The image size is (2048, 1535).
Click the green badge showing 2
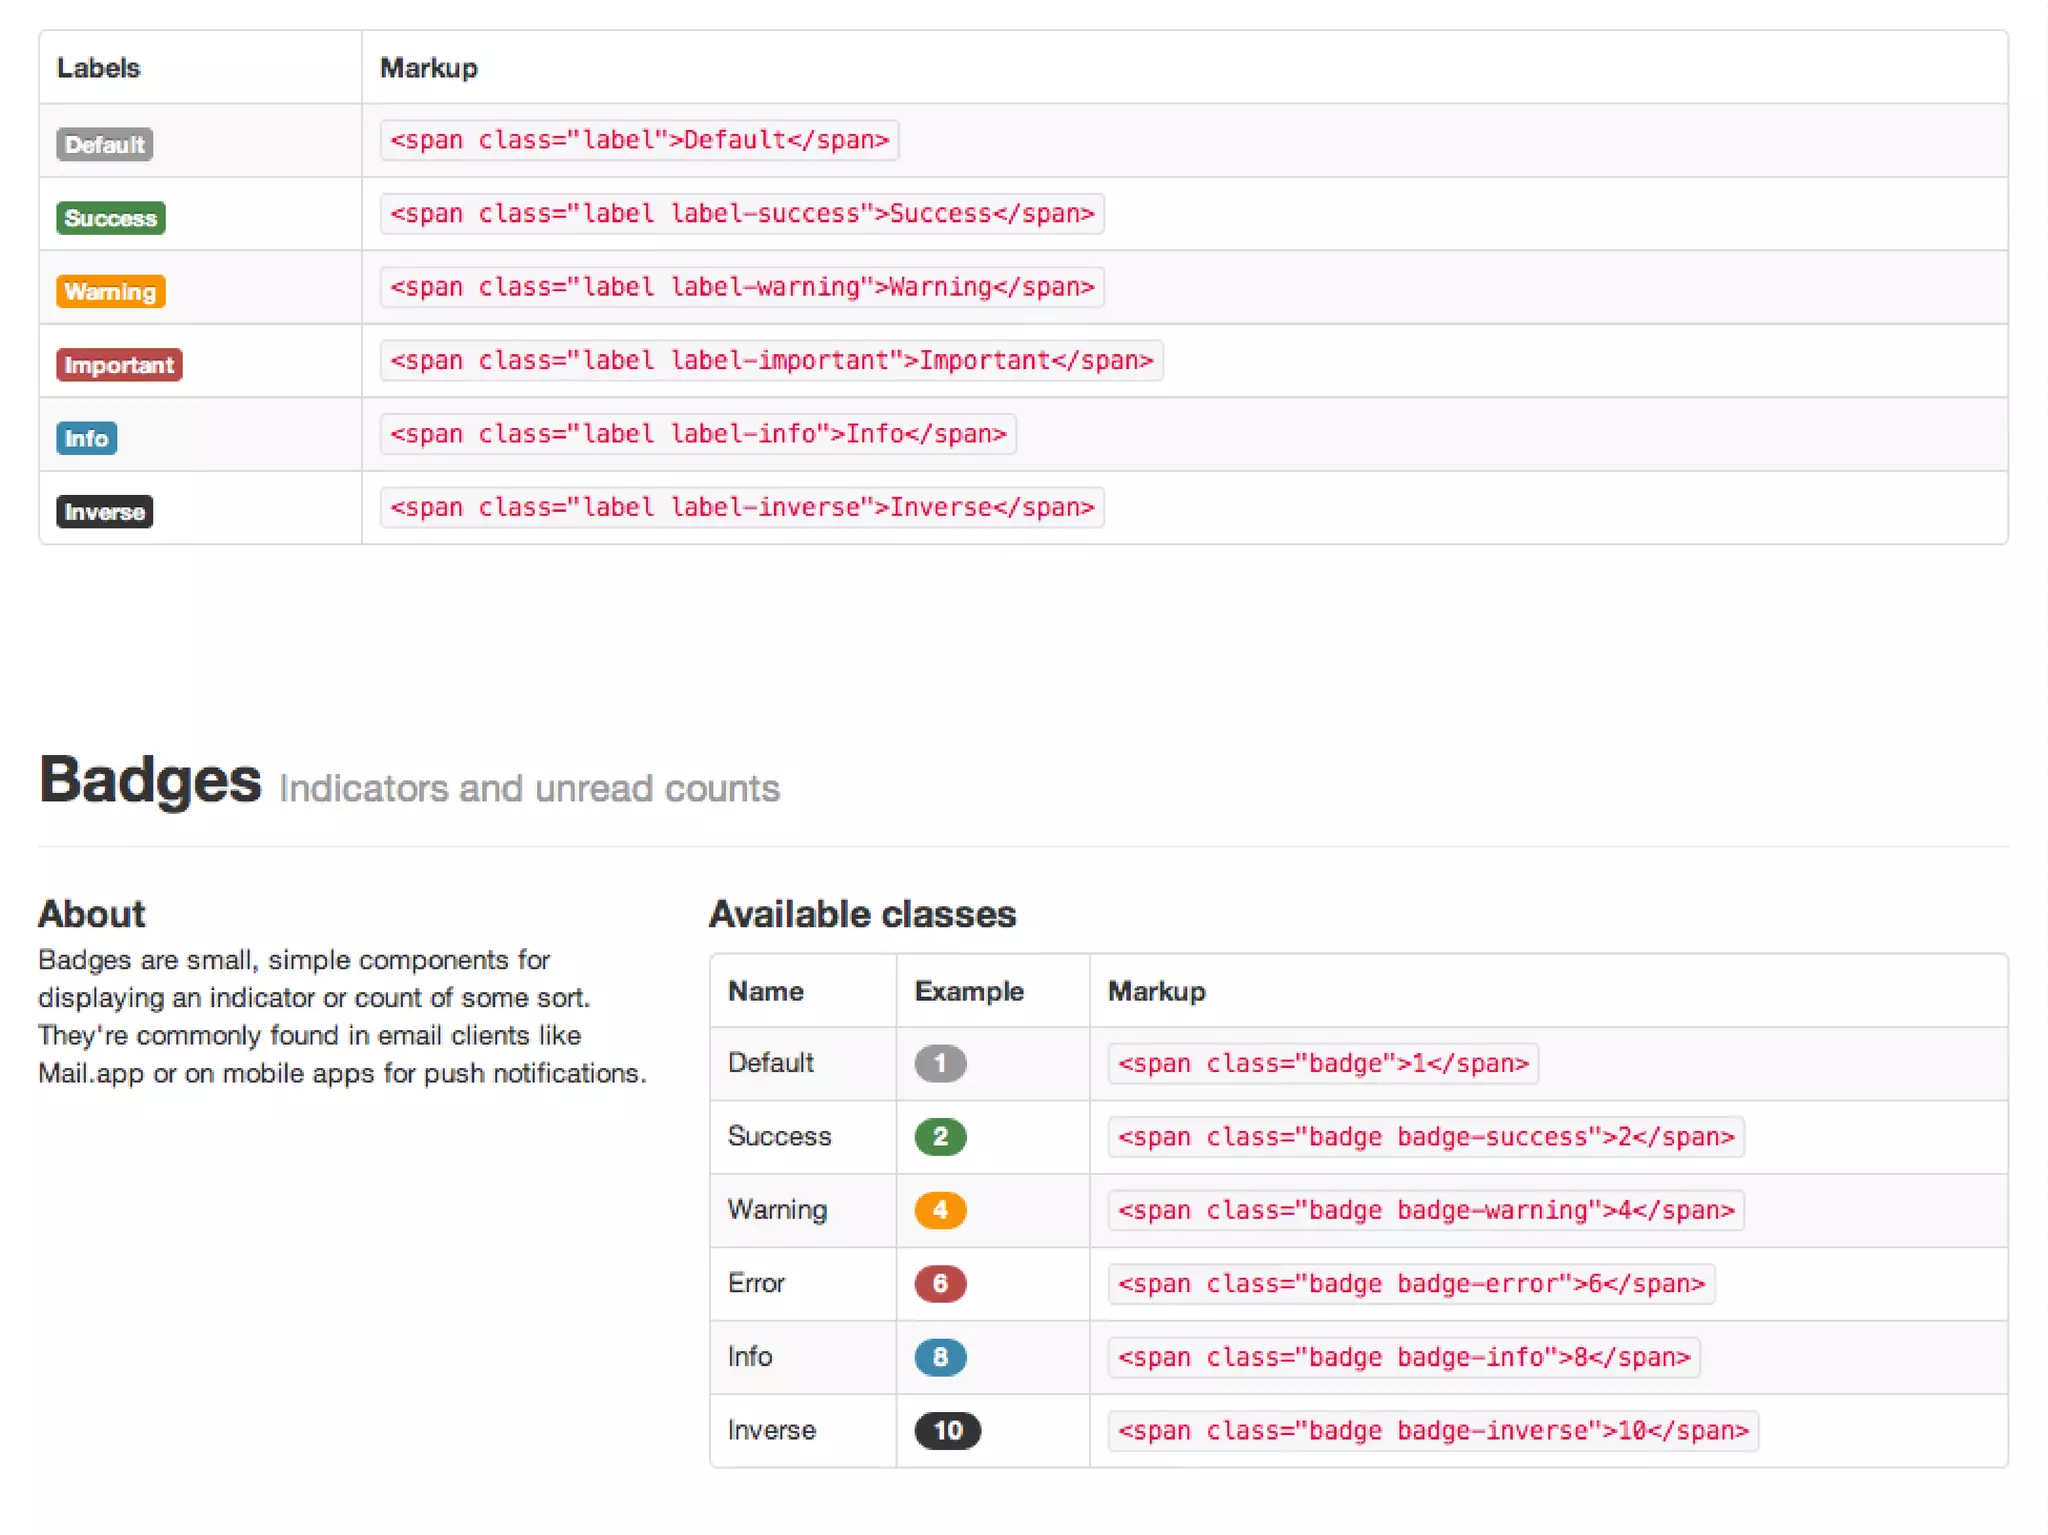click(x=939, y=1137)
